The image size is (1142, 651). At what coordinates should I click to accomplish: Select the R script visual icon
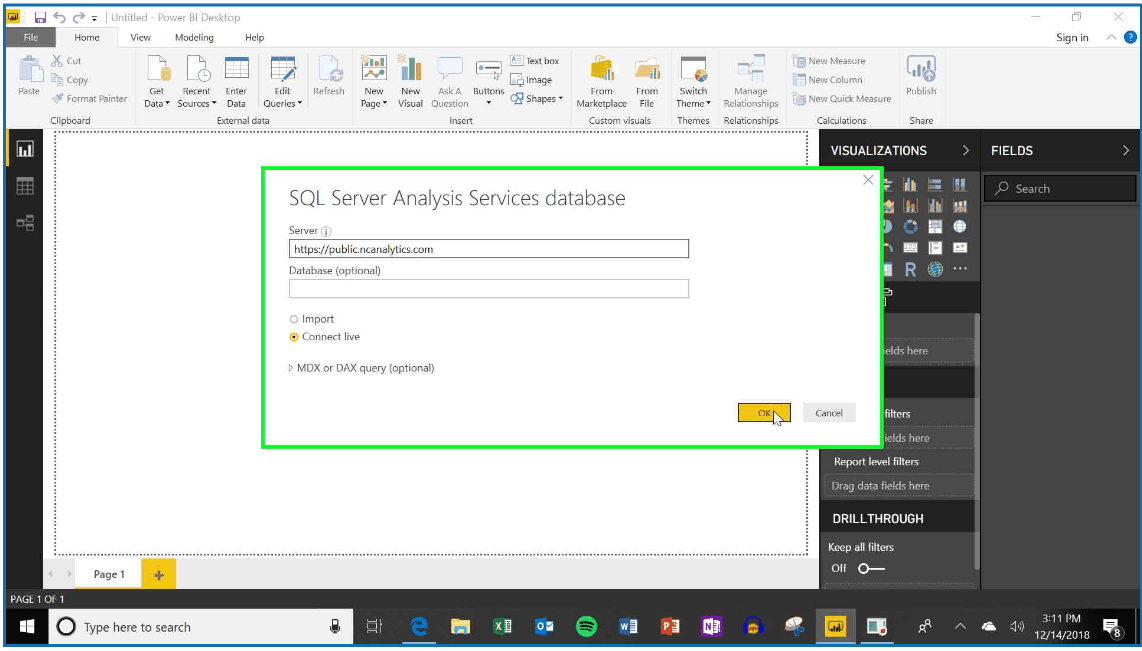(x=910, y=269)
